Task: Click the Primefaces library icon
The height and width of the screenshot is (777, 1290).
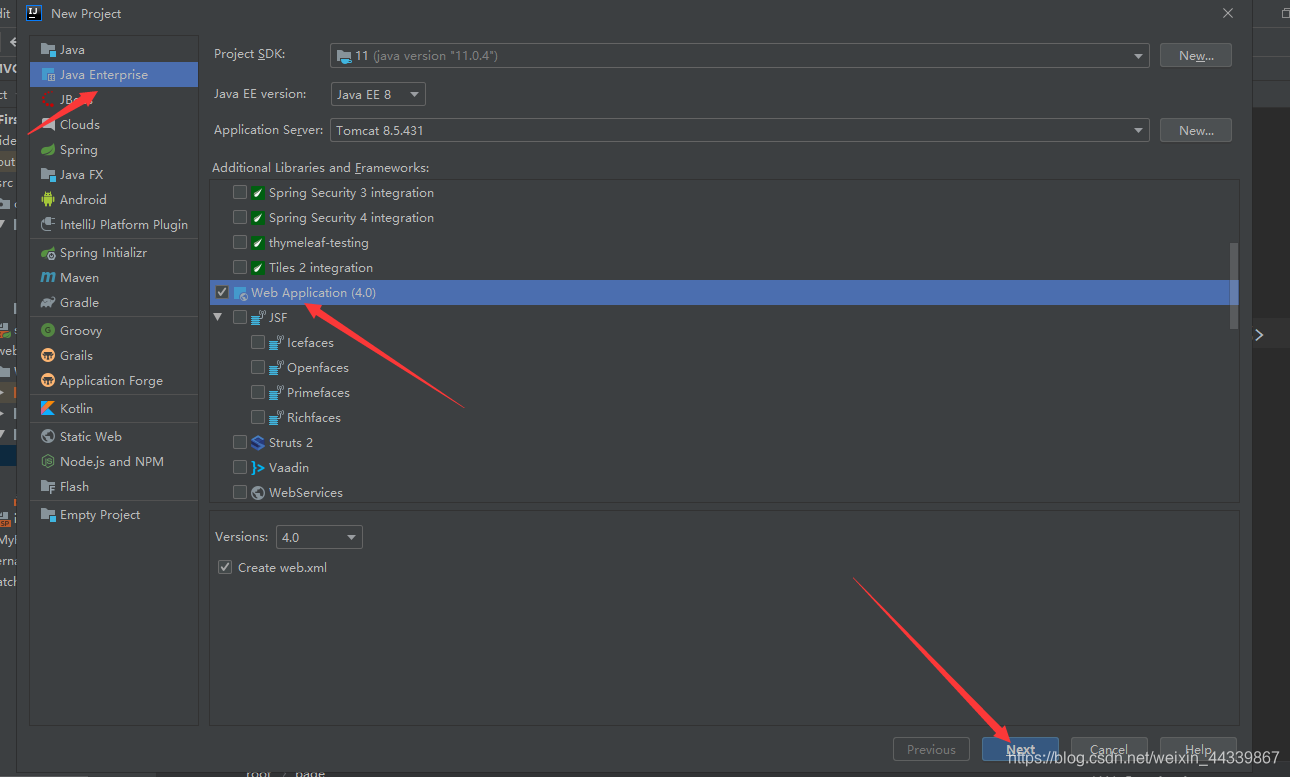Action: (276, 393)
